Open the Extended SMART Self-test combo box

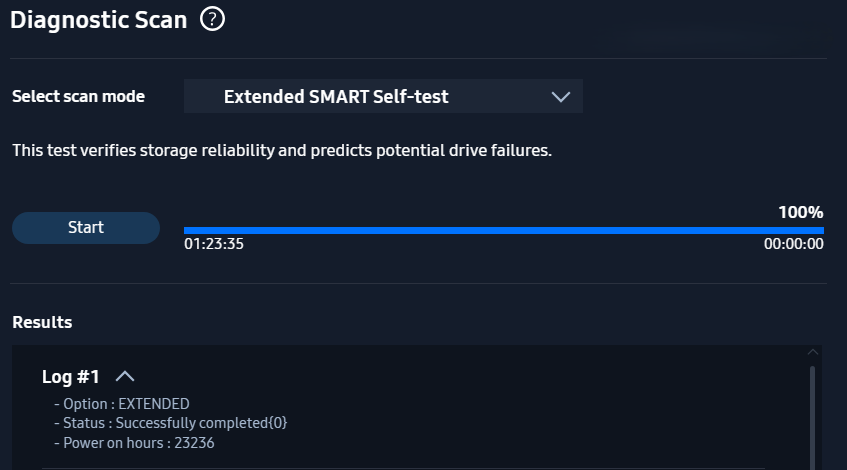click(383, 96)
